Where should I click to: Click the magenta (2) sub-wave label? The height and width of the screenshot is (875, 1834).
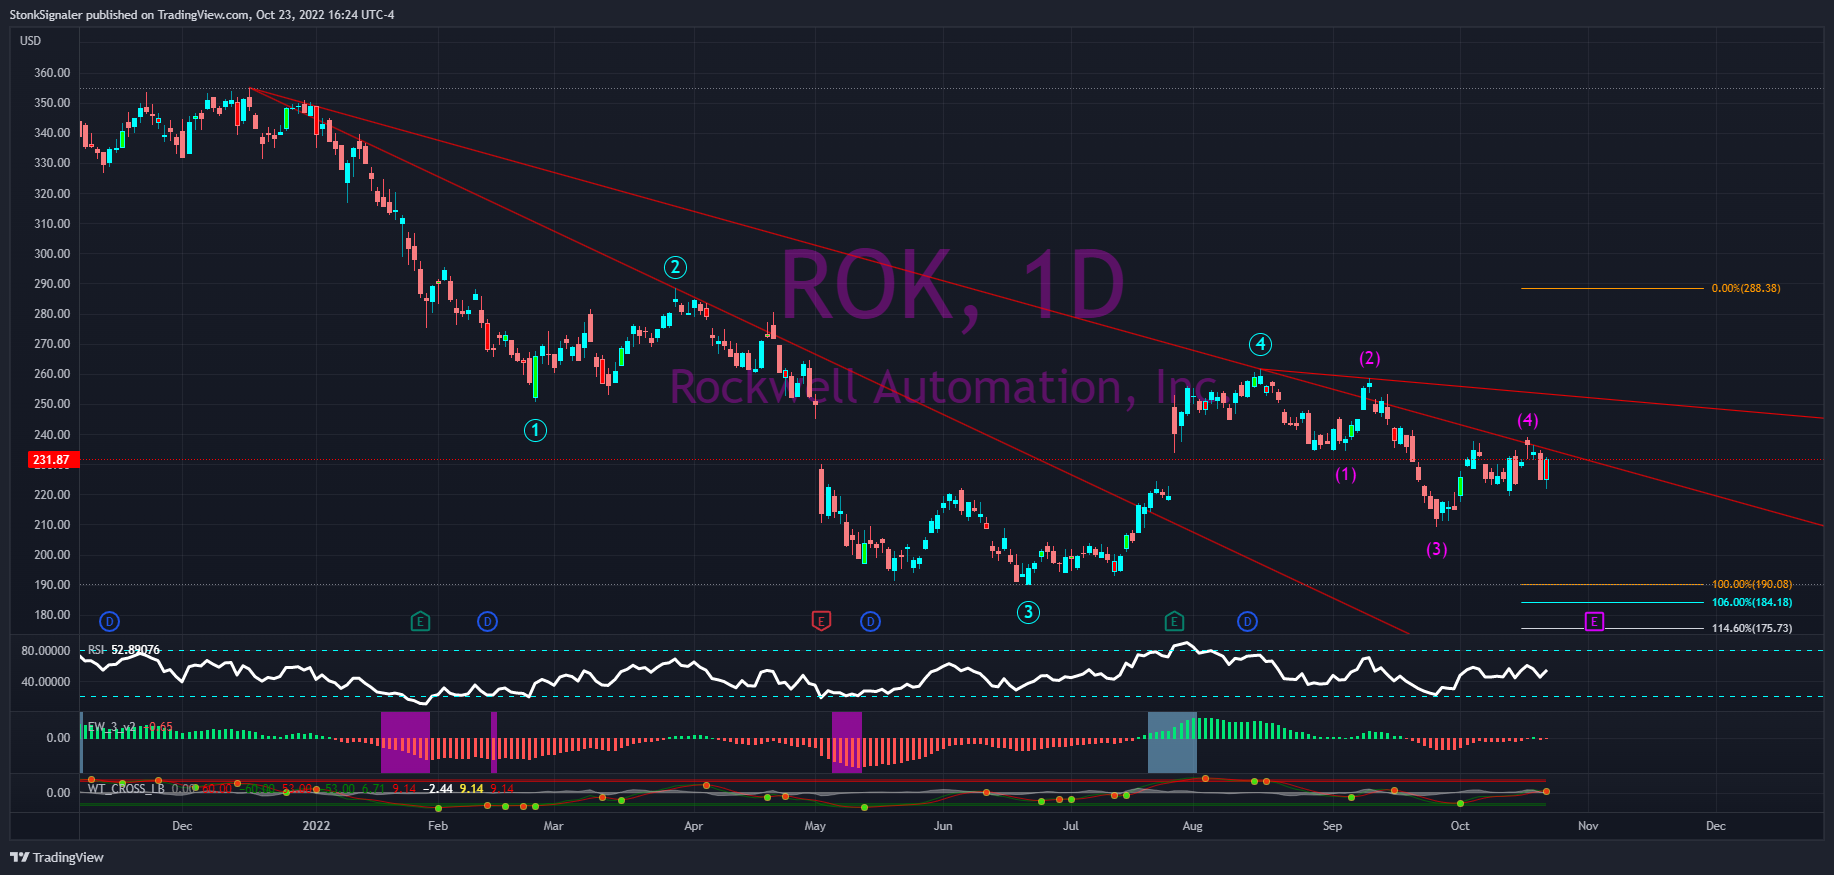(x=1369, y=358)
